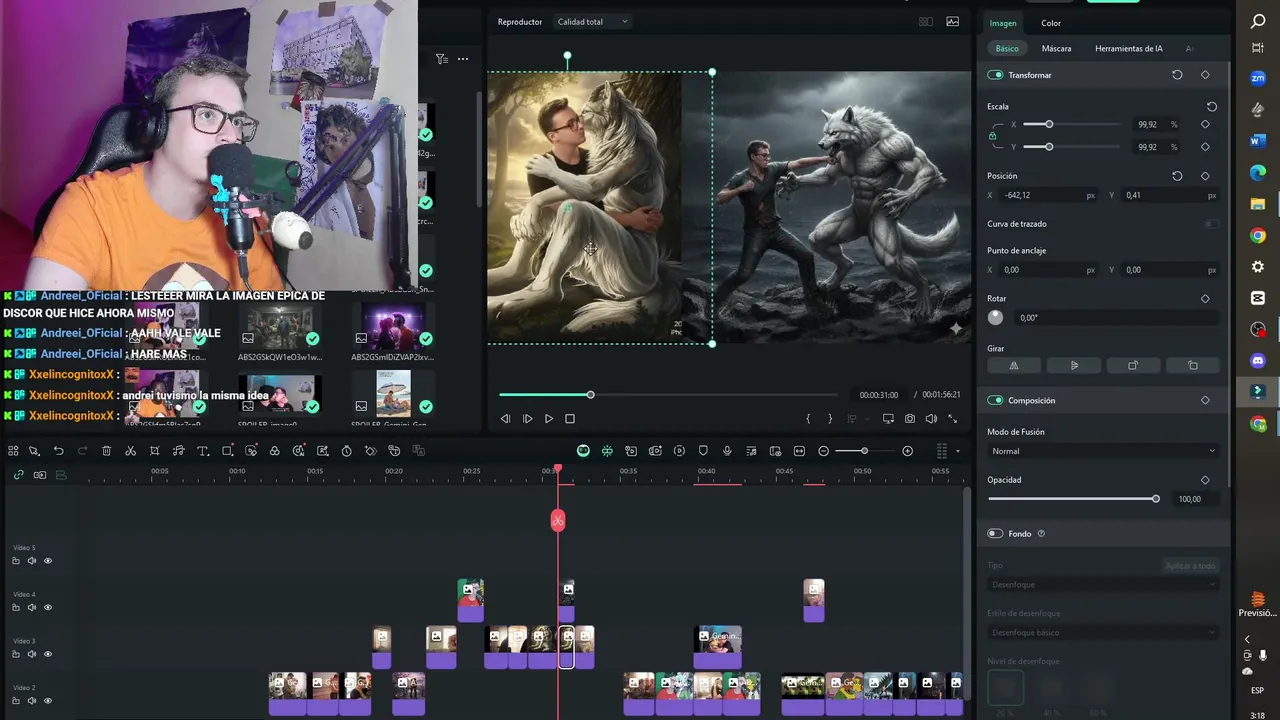Image resolution: width=1280 pixels, height=720 pixels.
Task: Toggle the timeline link chain icon
Action: 18,474
